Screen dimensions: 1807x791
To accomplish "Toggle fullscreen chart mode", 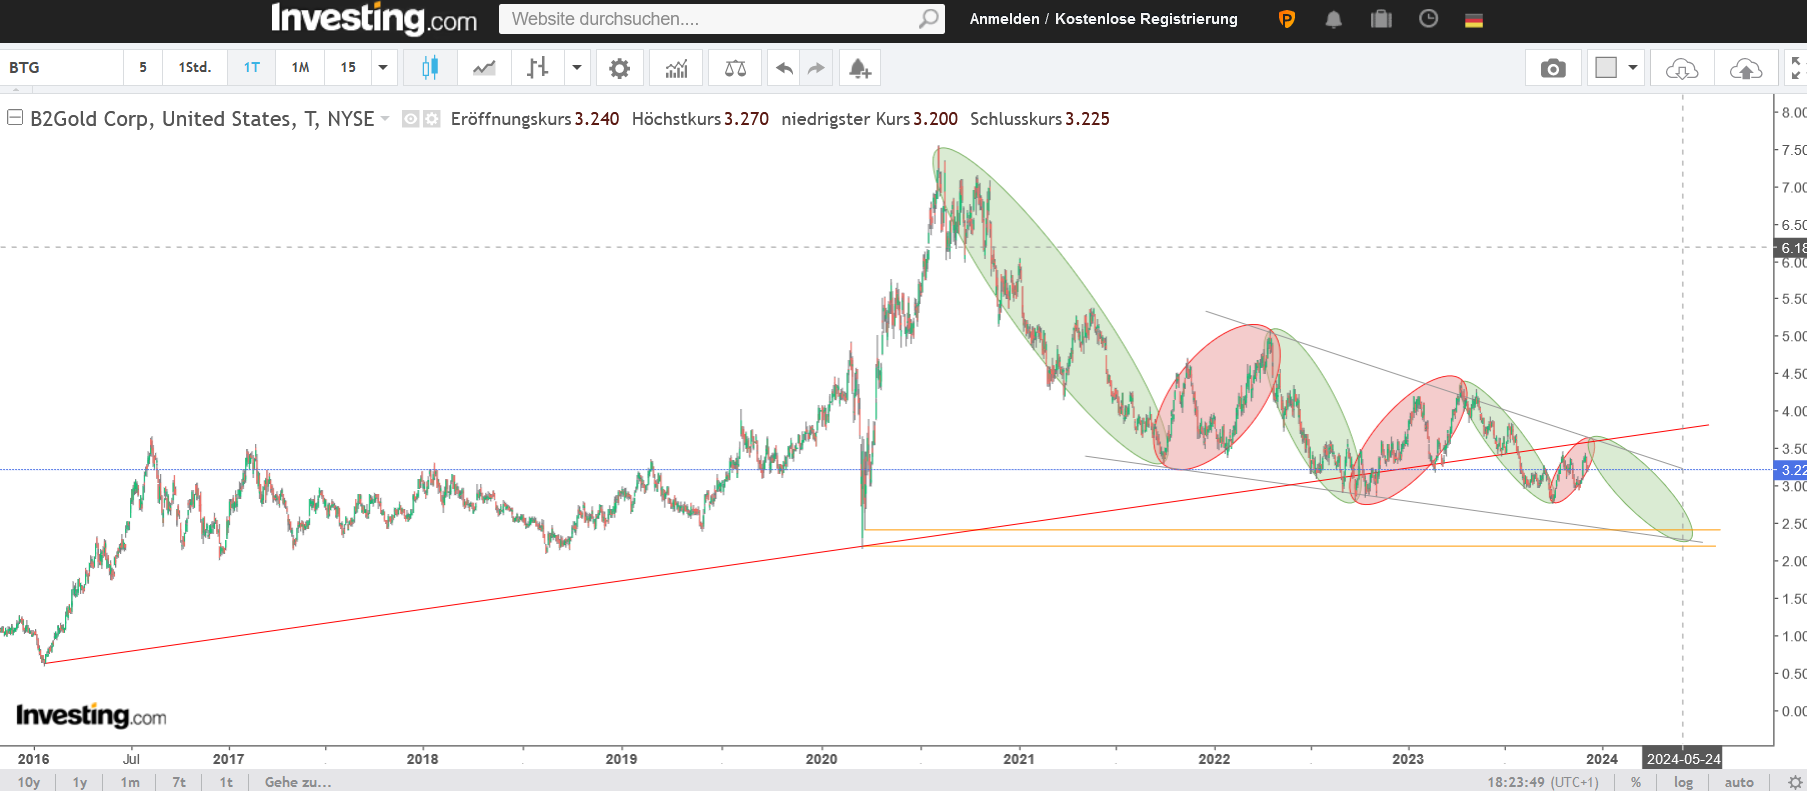I will [1796, 68].
